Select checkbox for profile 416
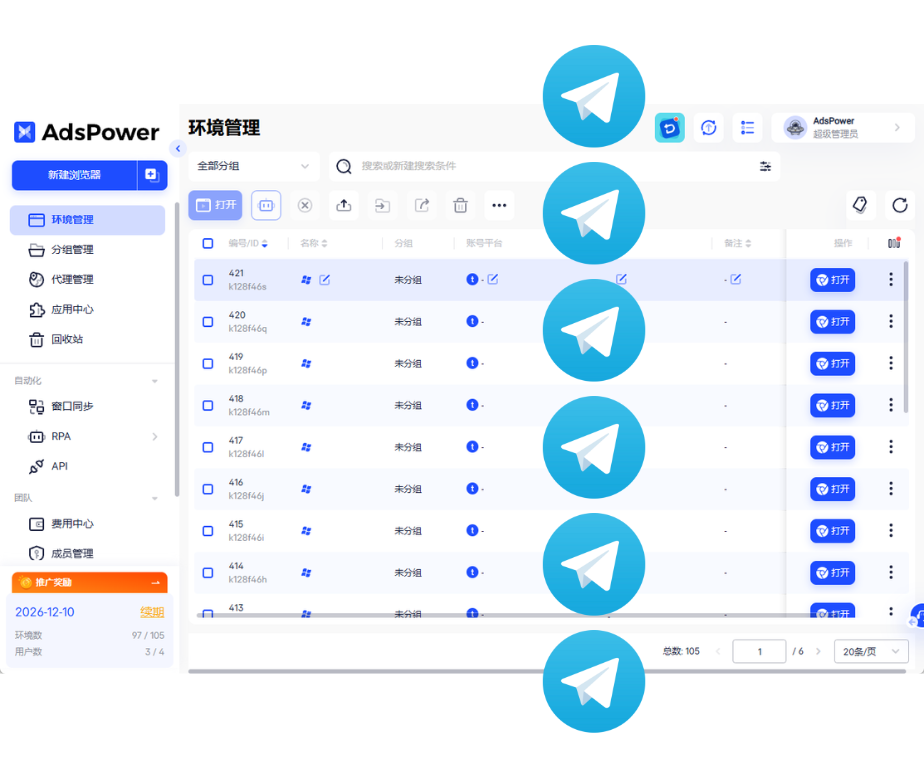This screenshot has width=924, height=778. pyautogui.click(x=207, y=489)
